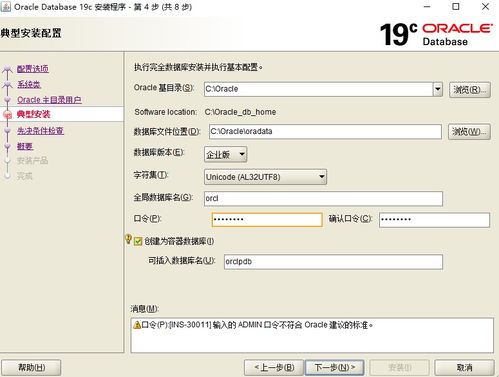Click the red current-step marker for 典型安装
The width and height of the screenshot is (499, 377).
coord(8,115)
